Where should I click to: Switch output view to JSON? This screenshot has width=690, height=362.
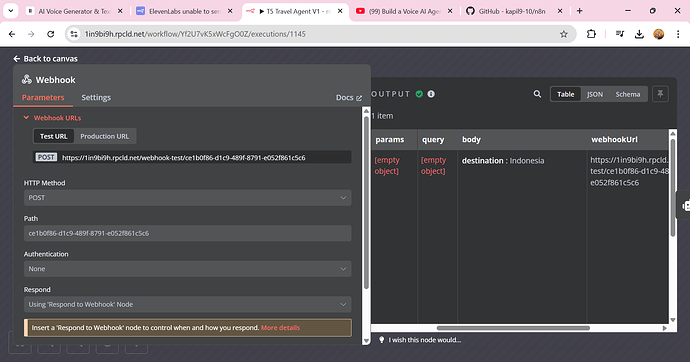[595, 94]
